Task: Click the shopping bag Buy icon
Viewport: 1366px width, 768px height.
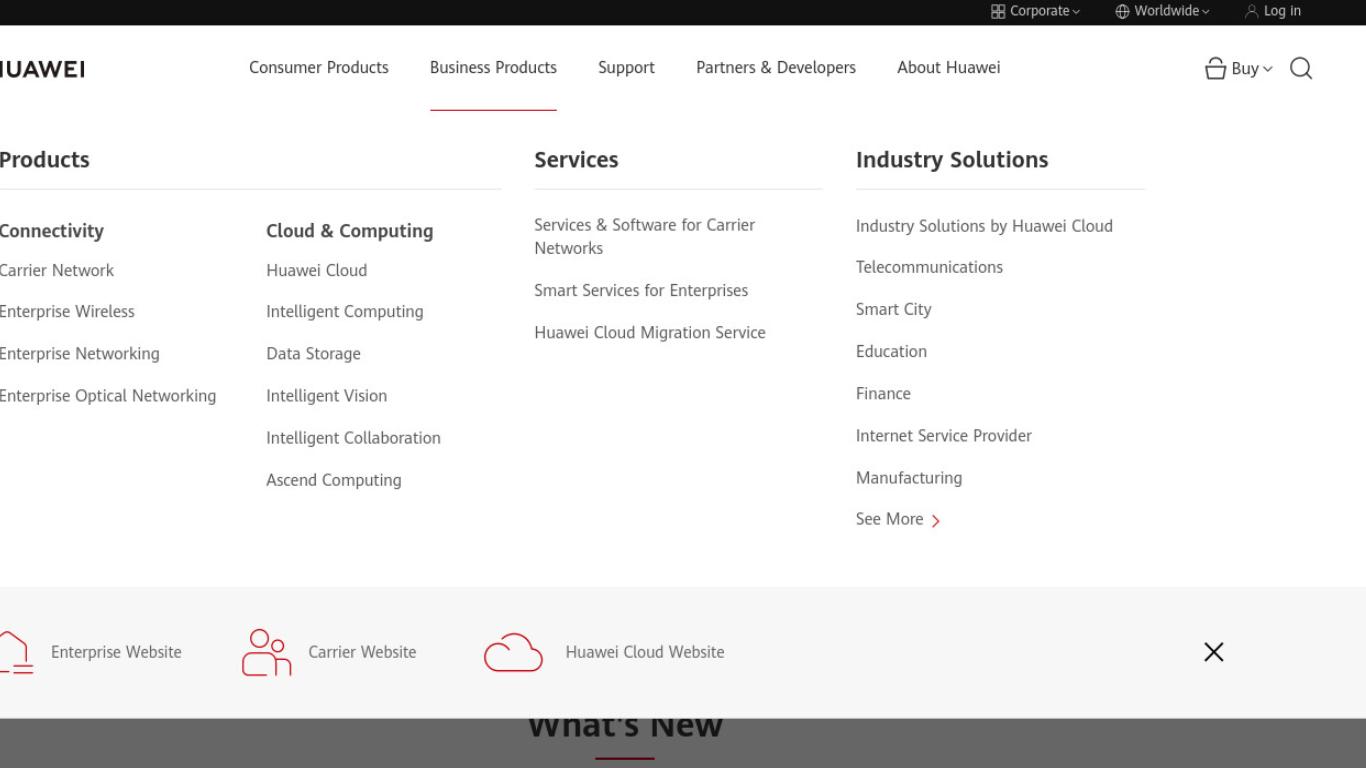Action: (1215, 68)
